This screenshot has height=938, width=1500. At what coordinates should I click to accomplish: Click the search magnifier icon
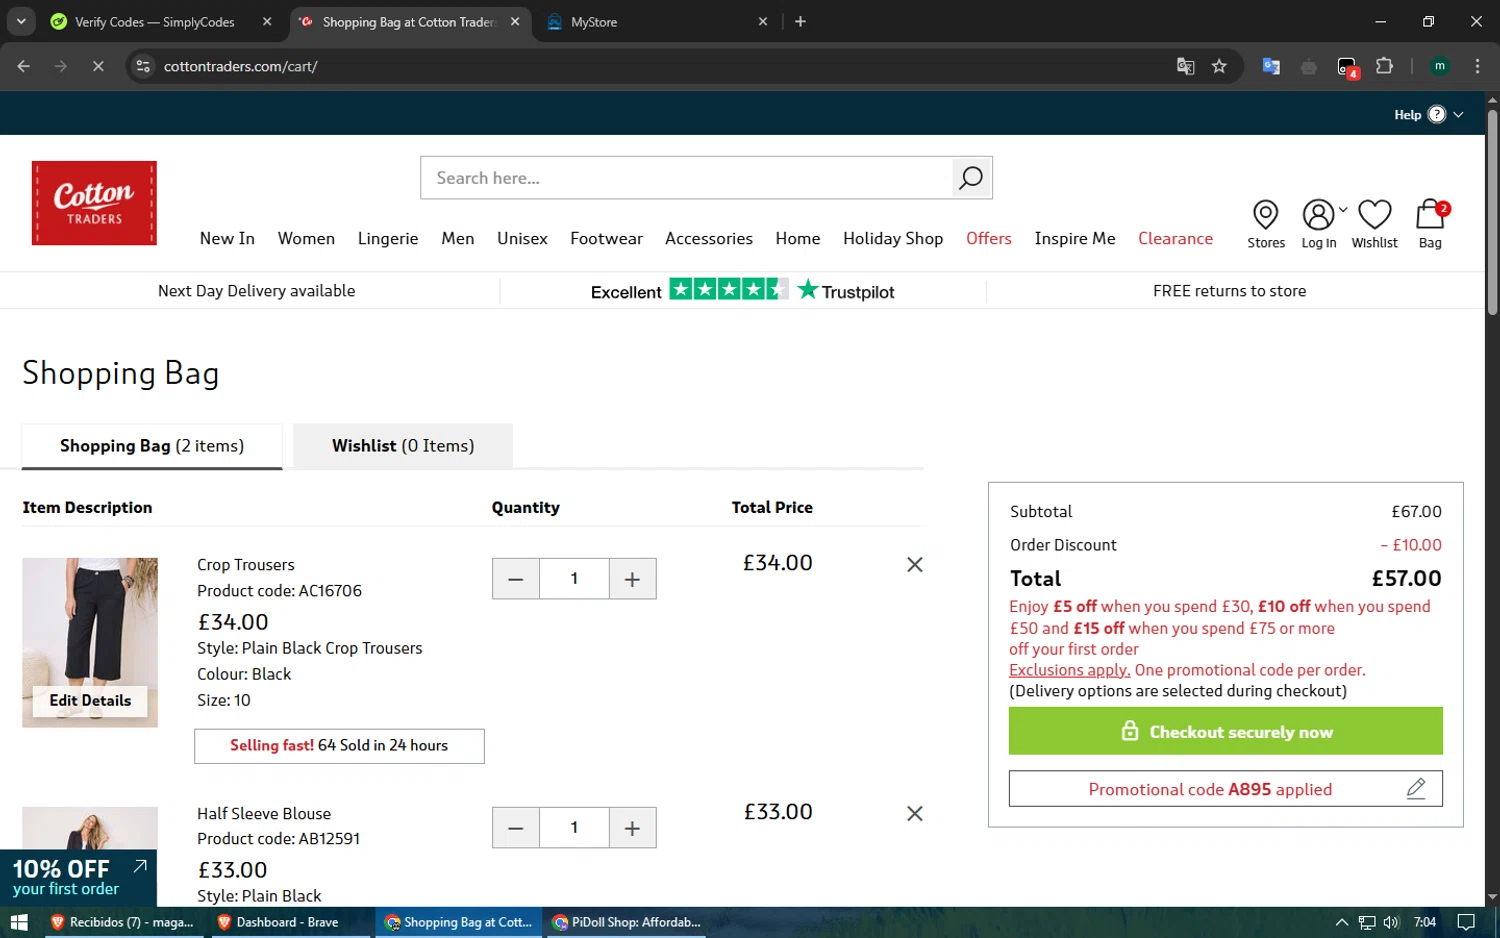[x=971, y=178]
